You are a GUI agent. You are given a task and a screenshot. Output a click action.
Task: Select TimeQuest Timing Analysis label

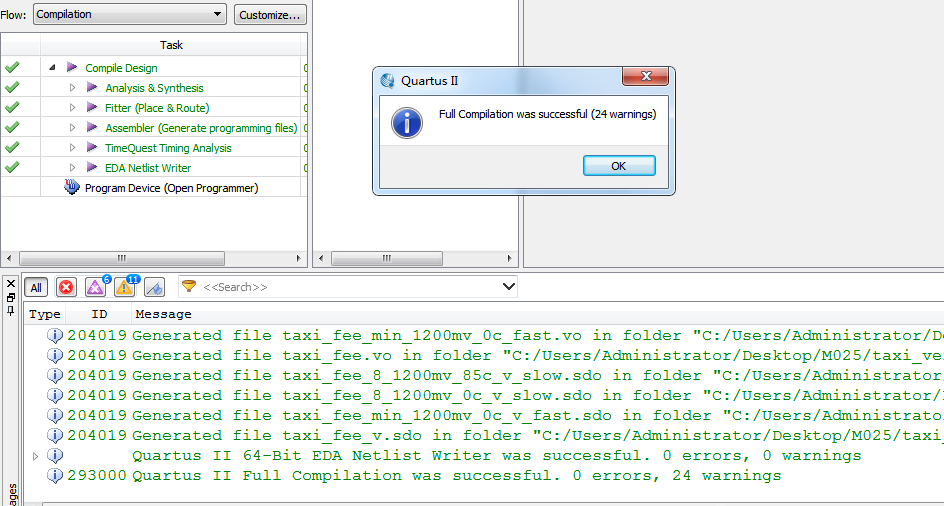(168, 148)
